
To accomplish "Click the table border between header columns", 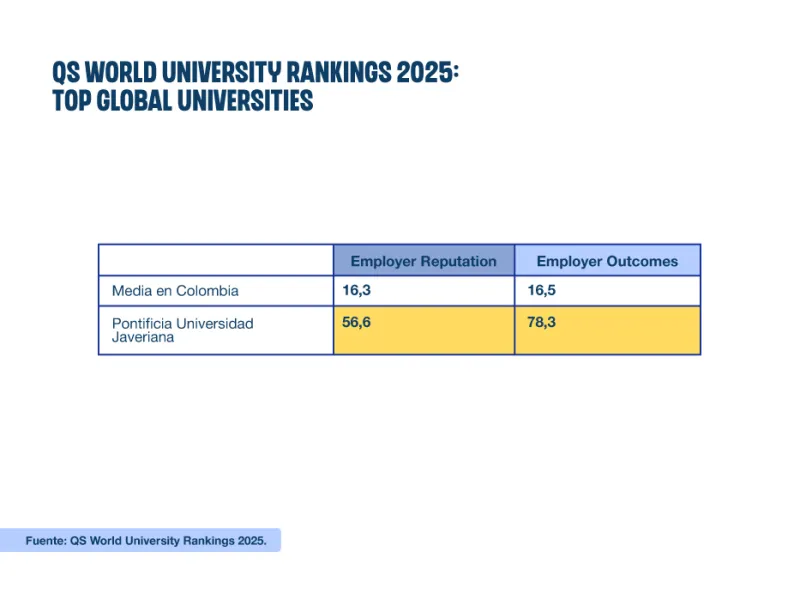I will point(515,260).
